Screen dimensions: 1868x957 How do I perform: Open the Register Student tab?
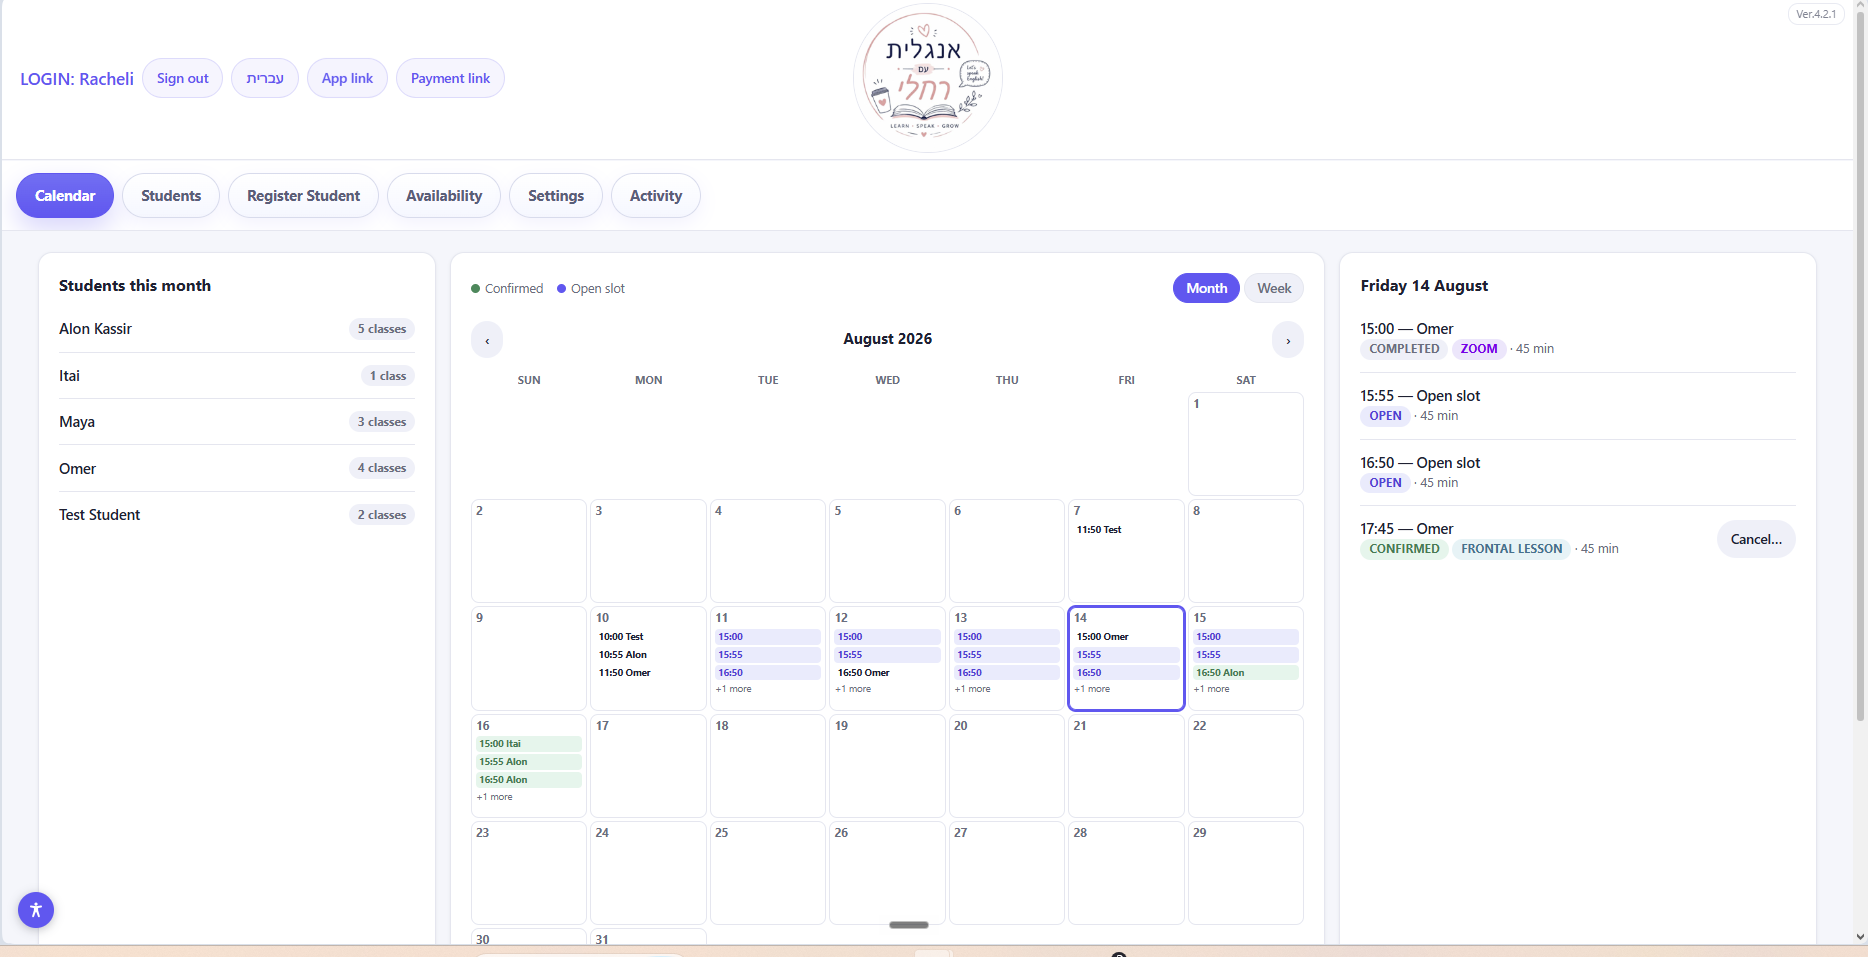point(303,196)
